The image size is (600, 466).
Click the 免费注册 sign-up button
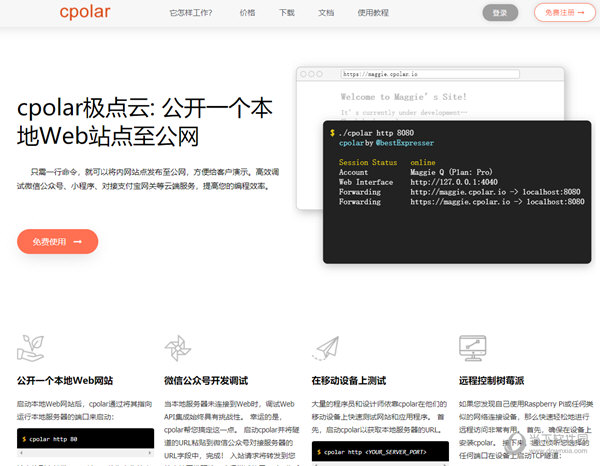(x=565, y=13)
